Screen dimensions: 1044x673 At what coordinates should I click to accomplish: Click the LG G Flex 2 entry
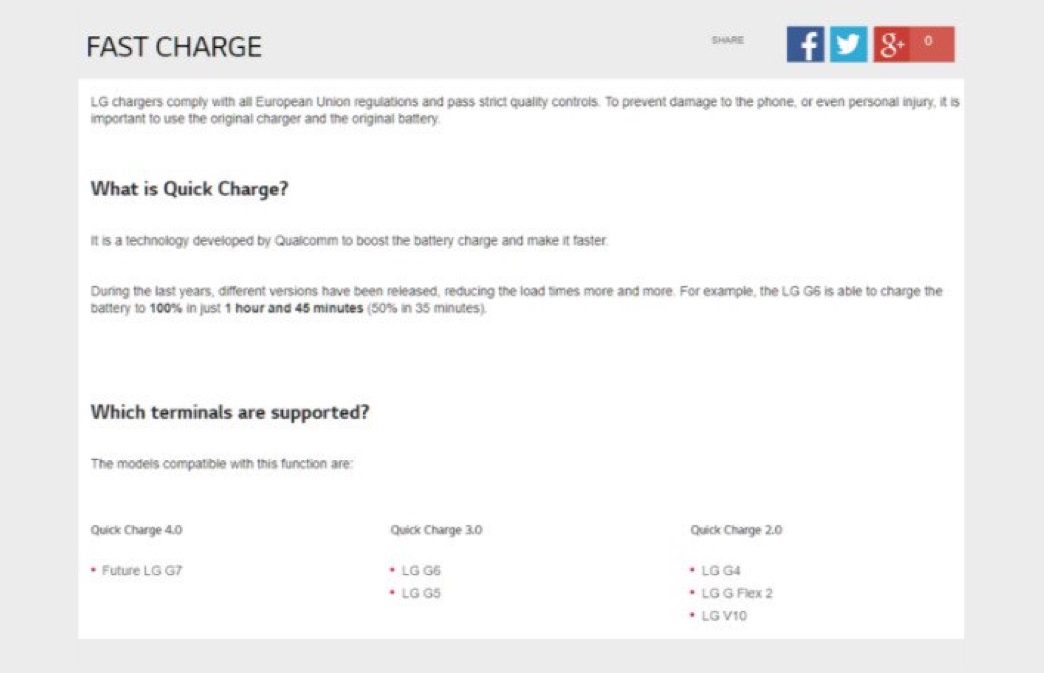(737, 593)
